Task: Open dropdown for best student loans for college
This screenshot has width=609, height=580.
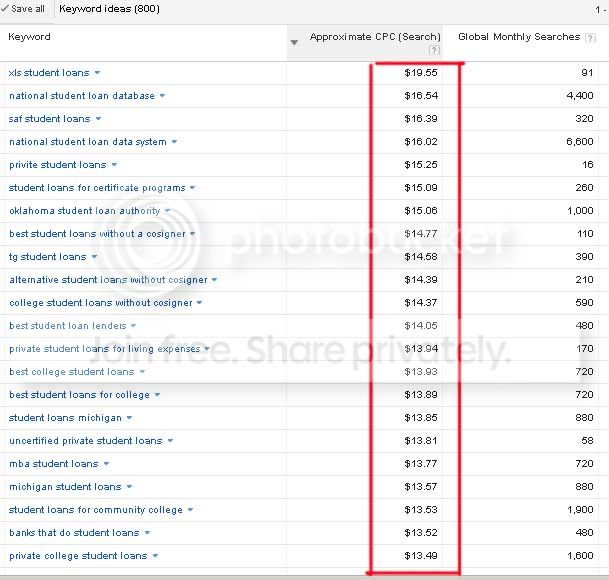Action: click(x=157, y=395)
